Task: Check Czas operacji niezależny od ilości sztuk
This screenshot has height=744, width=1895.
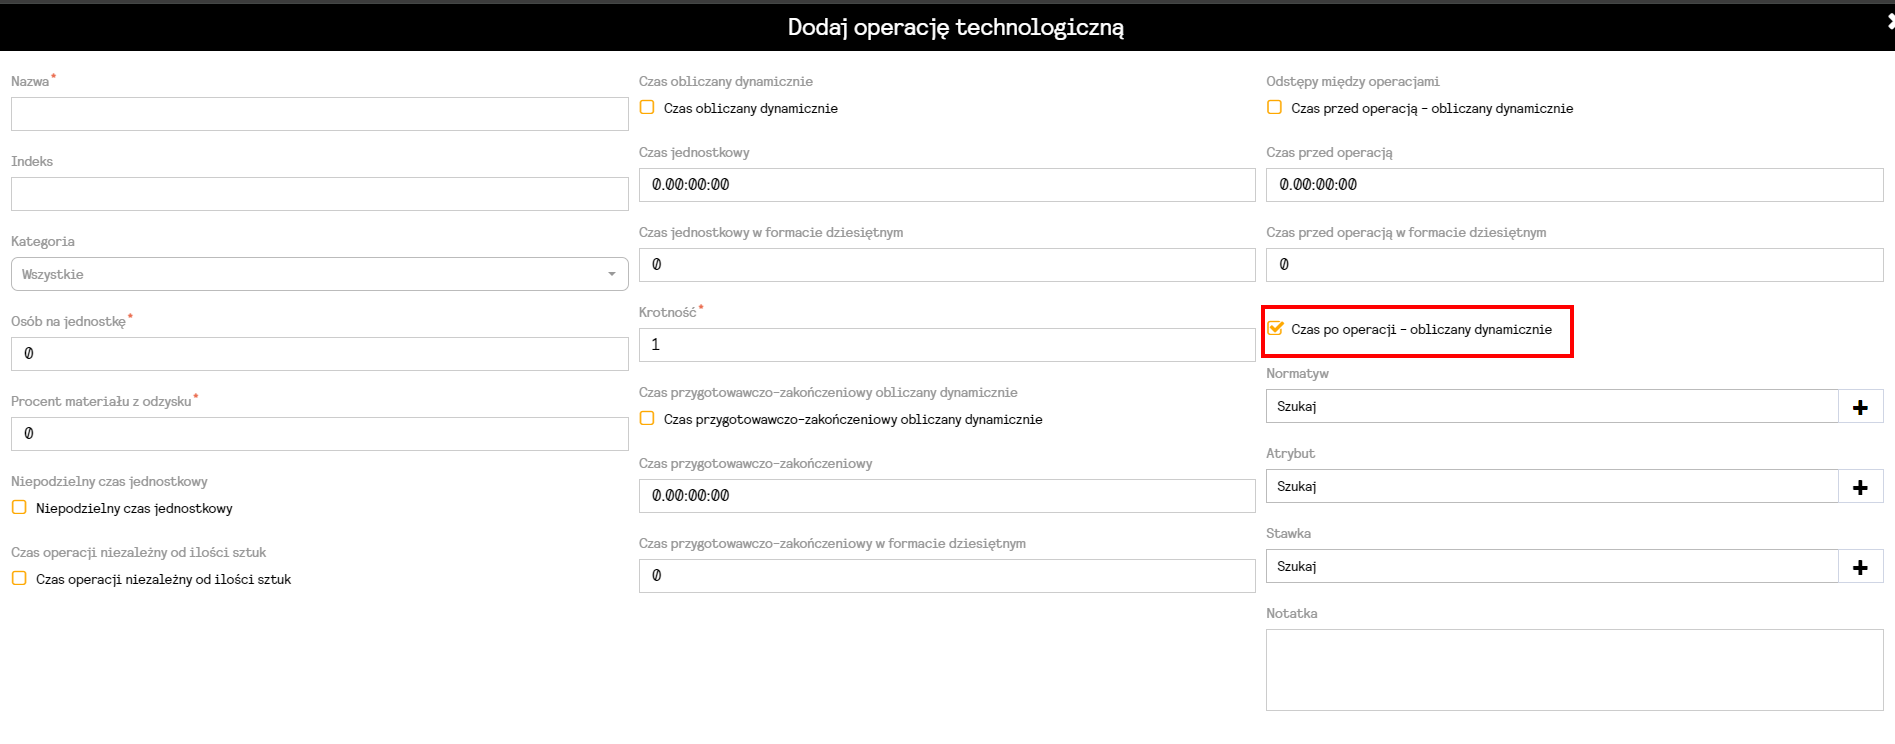Action: [x=19, y=579]
